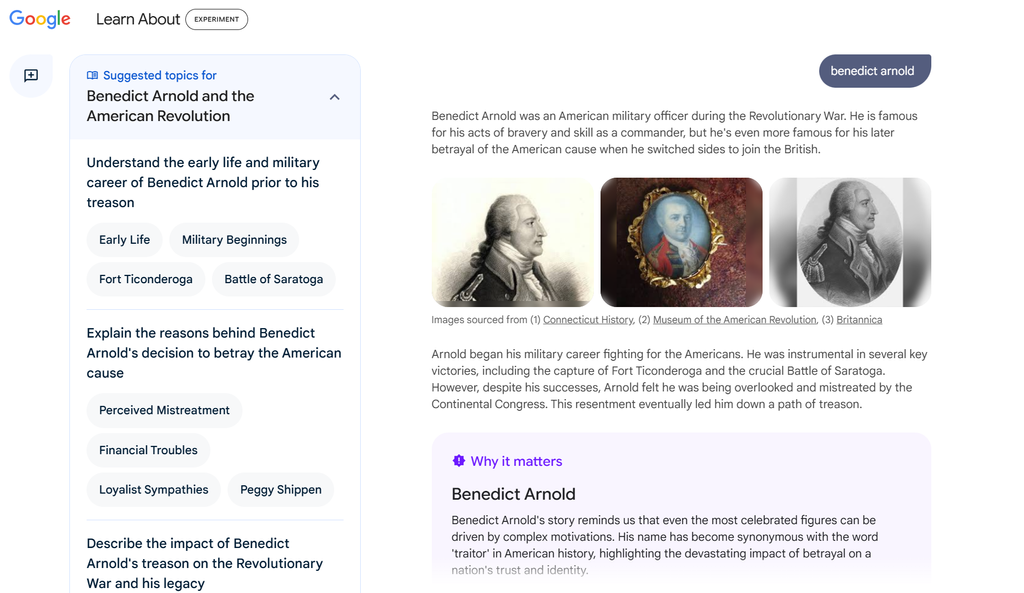
Task: Open the third grayscale portrait image
Action: (x=850, y=242)
